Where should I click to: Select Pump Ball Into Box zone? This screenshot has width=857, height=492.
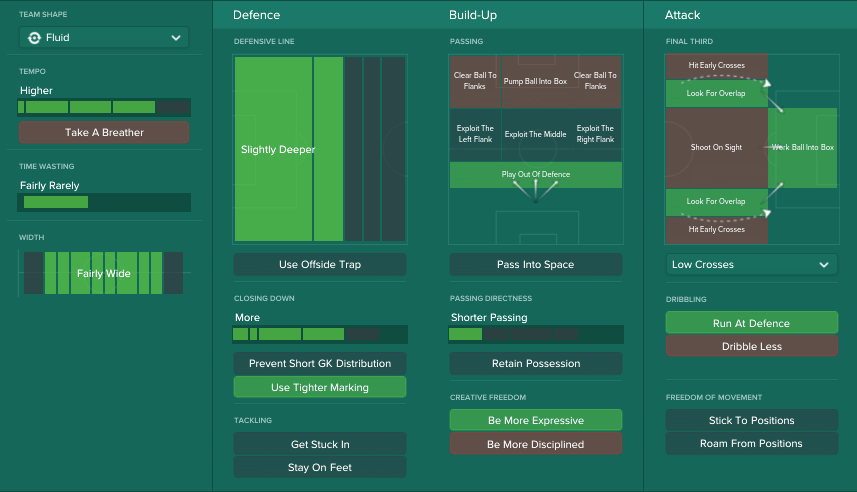[535, 81]
